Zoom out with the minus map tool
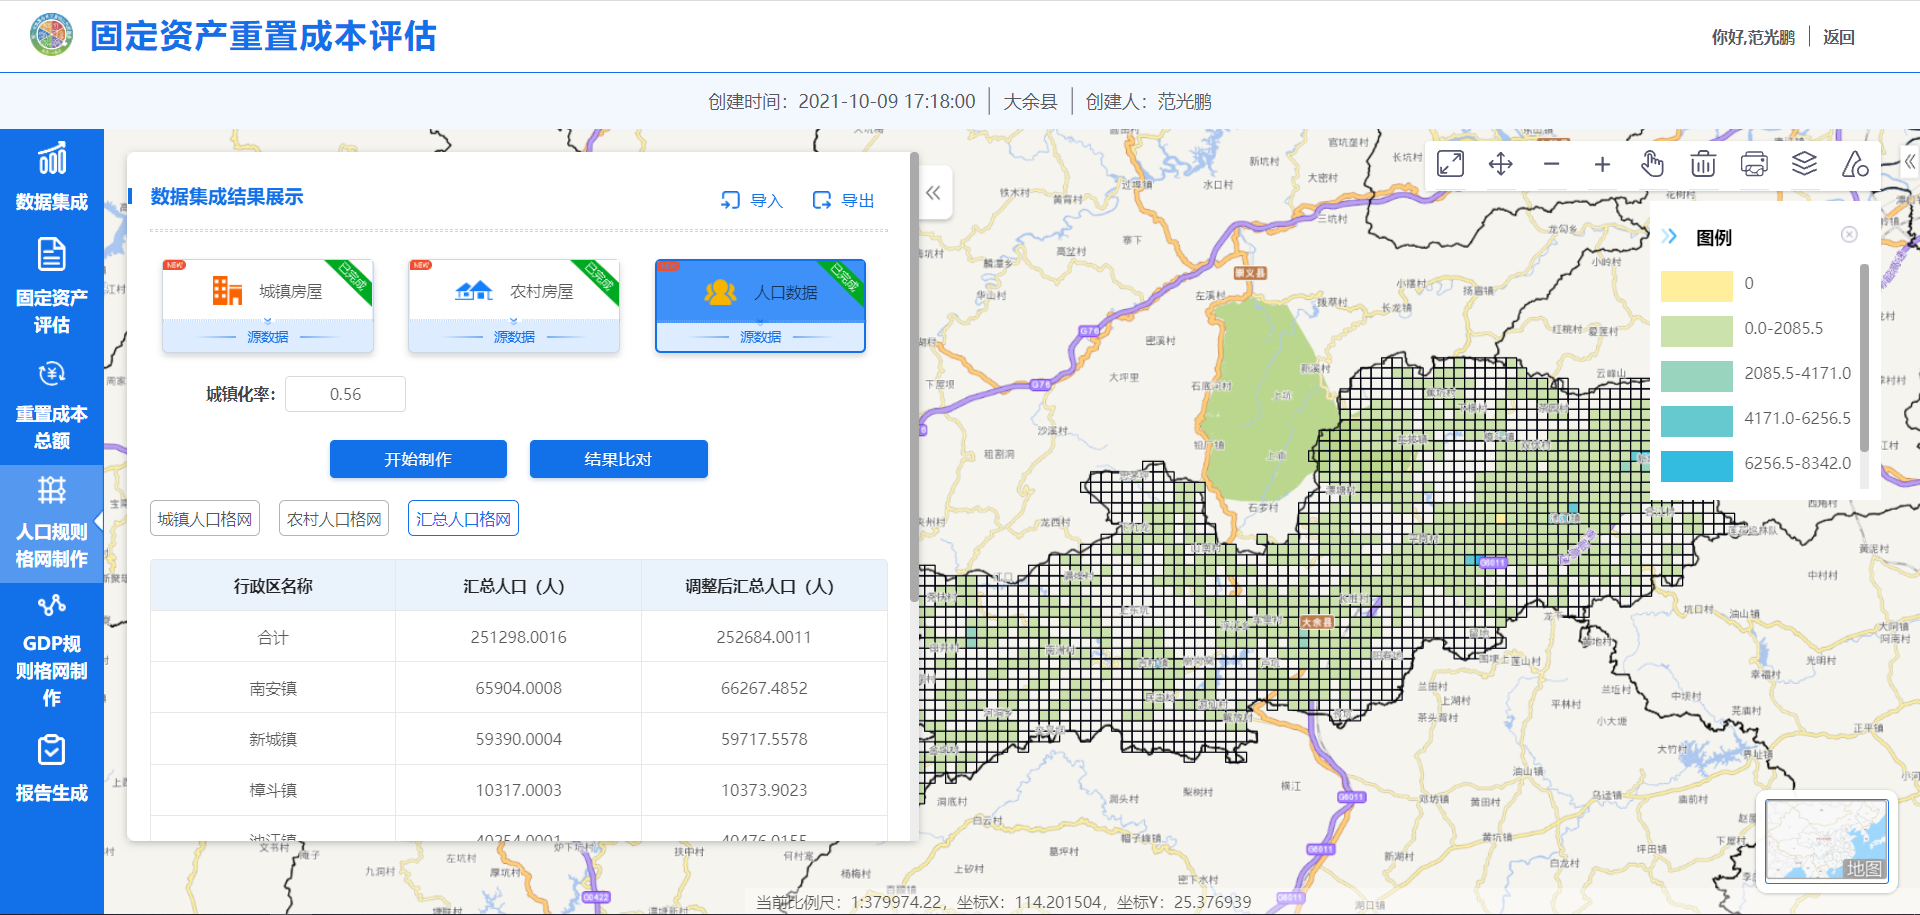This screenshot has width=1920, height=915. (1551, 164)
